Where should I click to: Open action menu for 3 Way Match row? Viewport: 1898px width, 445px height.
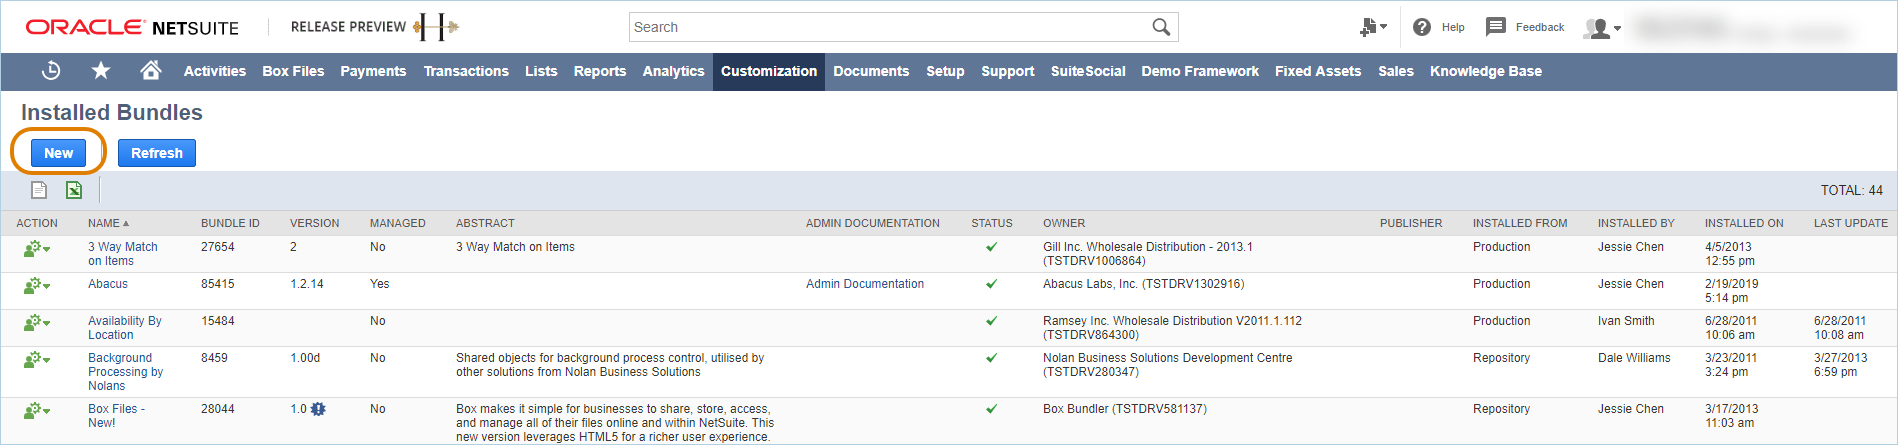point(37,248)
